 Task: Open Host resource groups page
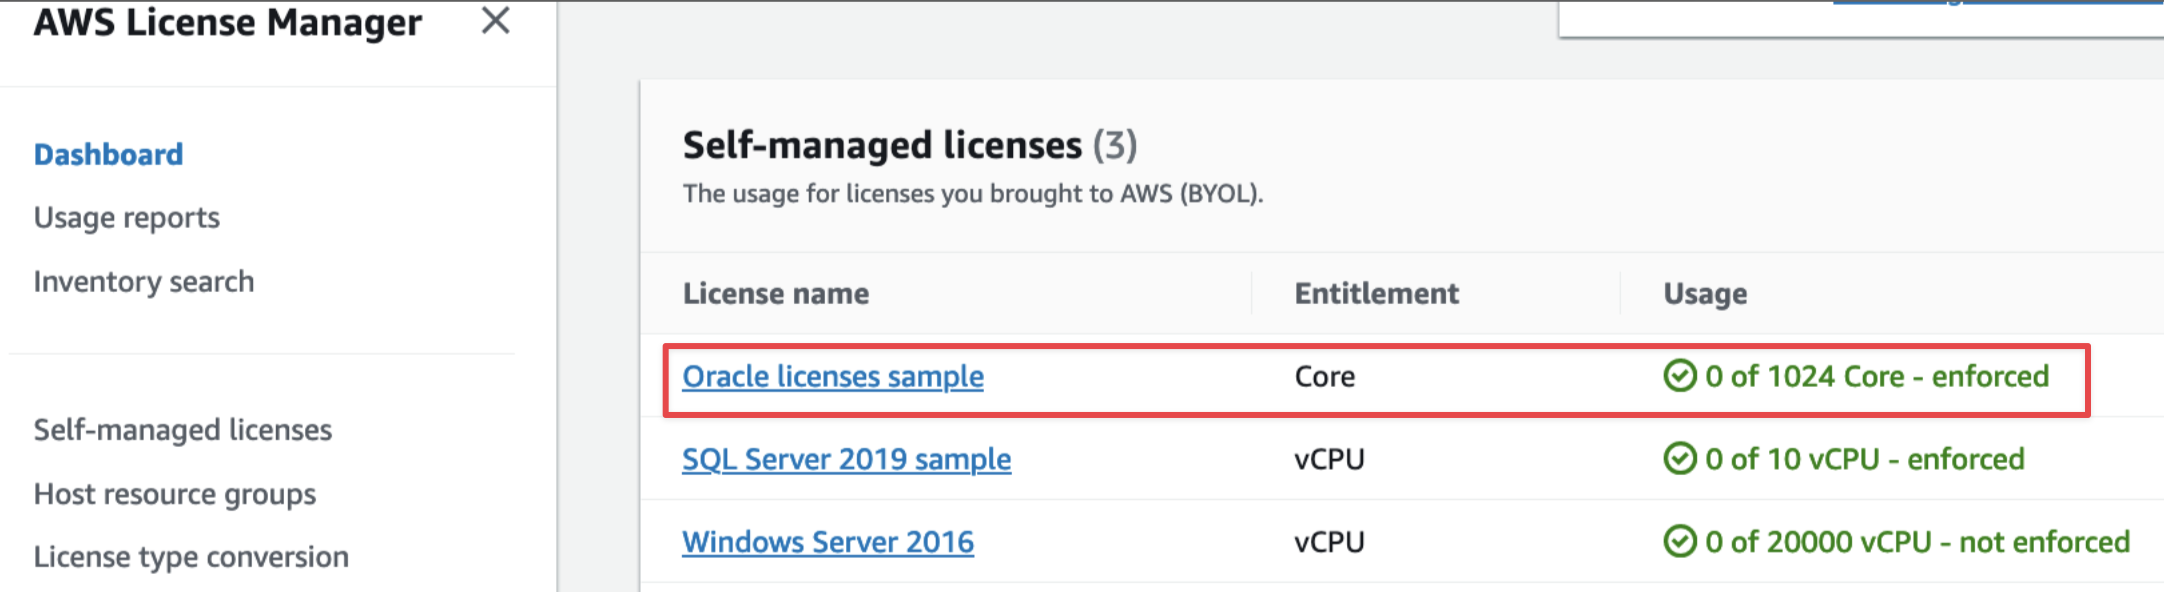(x=175, y=494)
